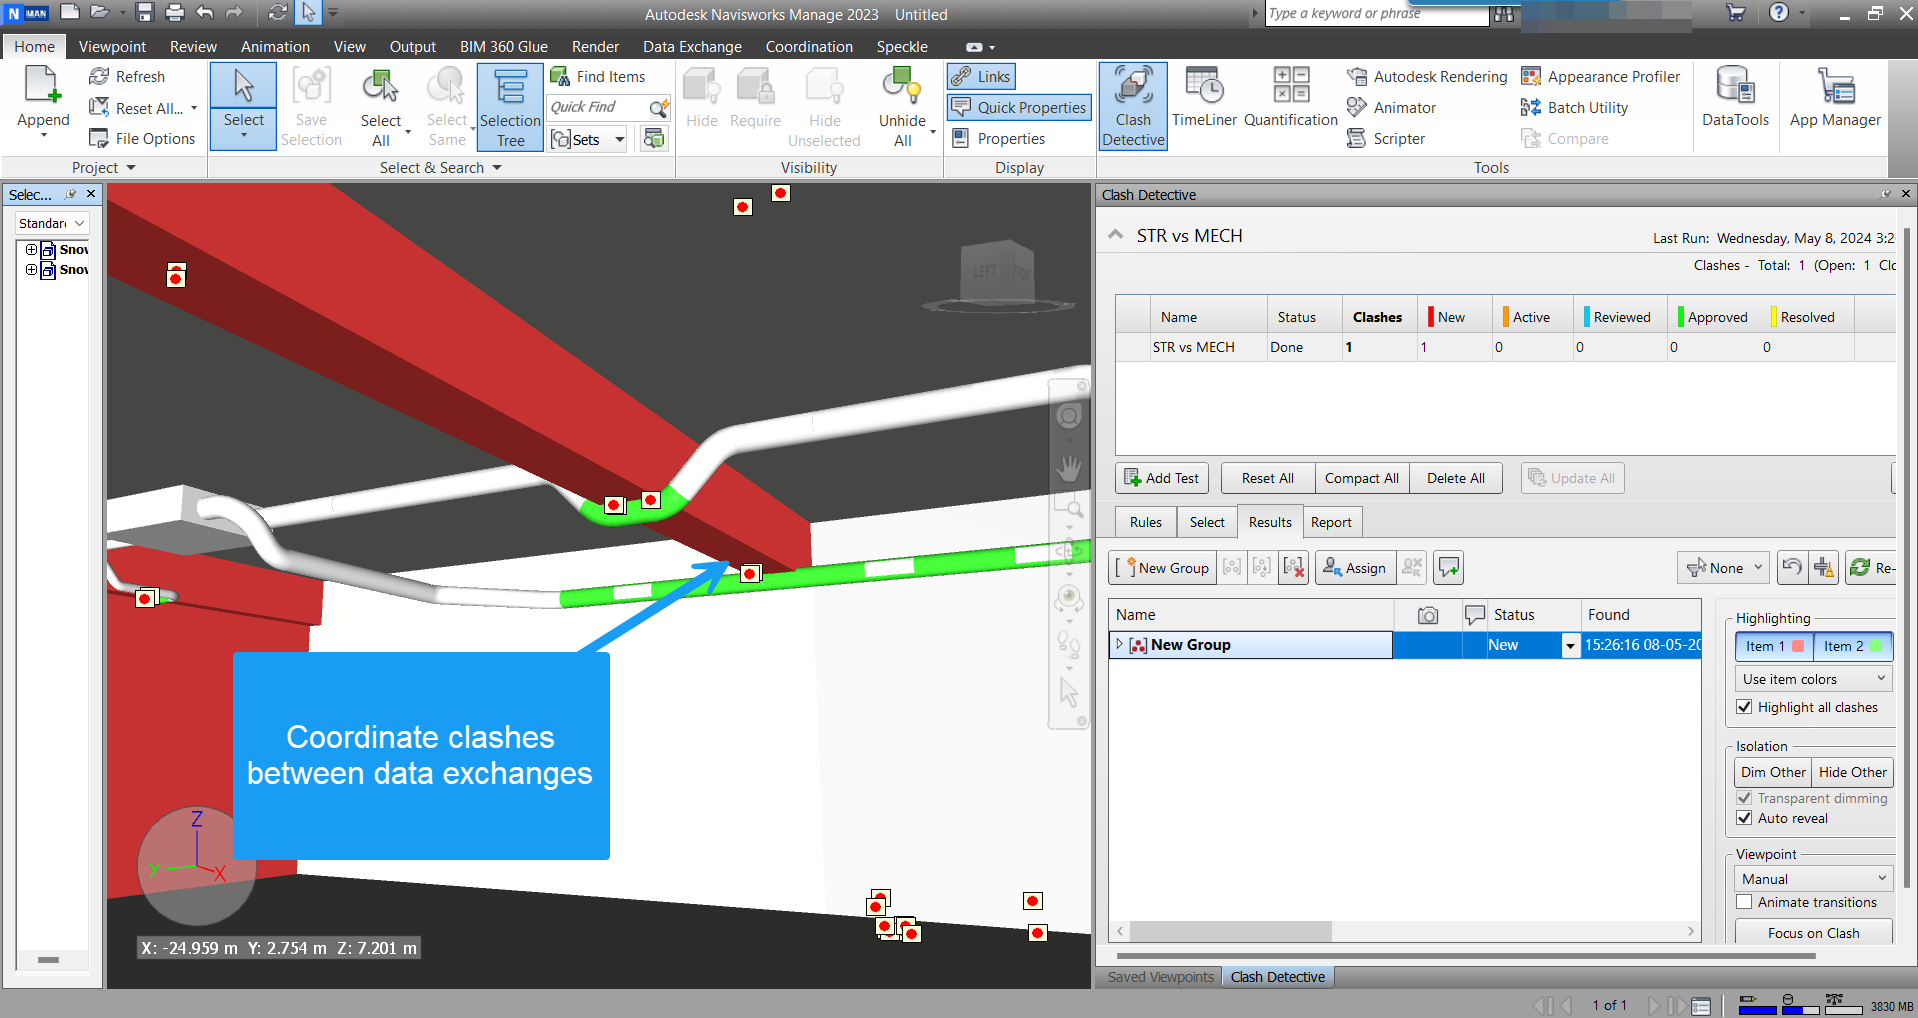
Task: Click the Compact All button
Action: pos(1361,478)
